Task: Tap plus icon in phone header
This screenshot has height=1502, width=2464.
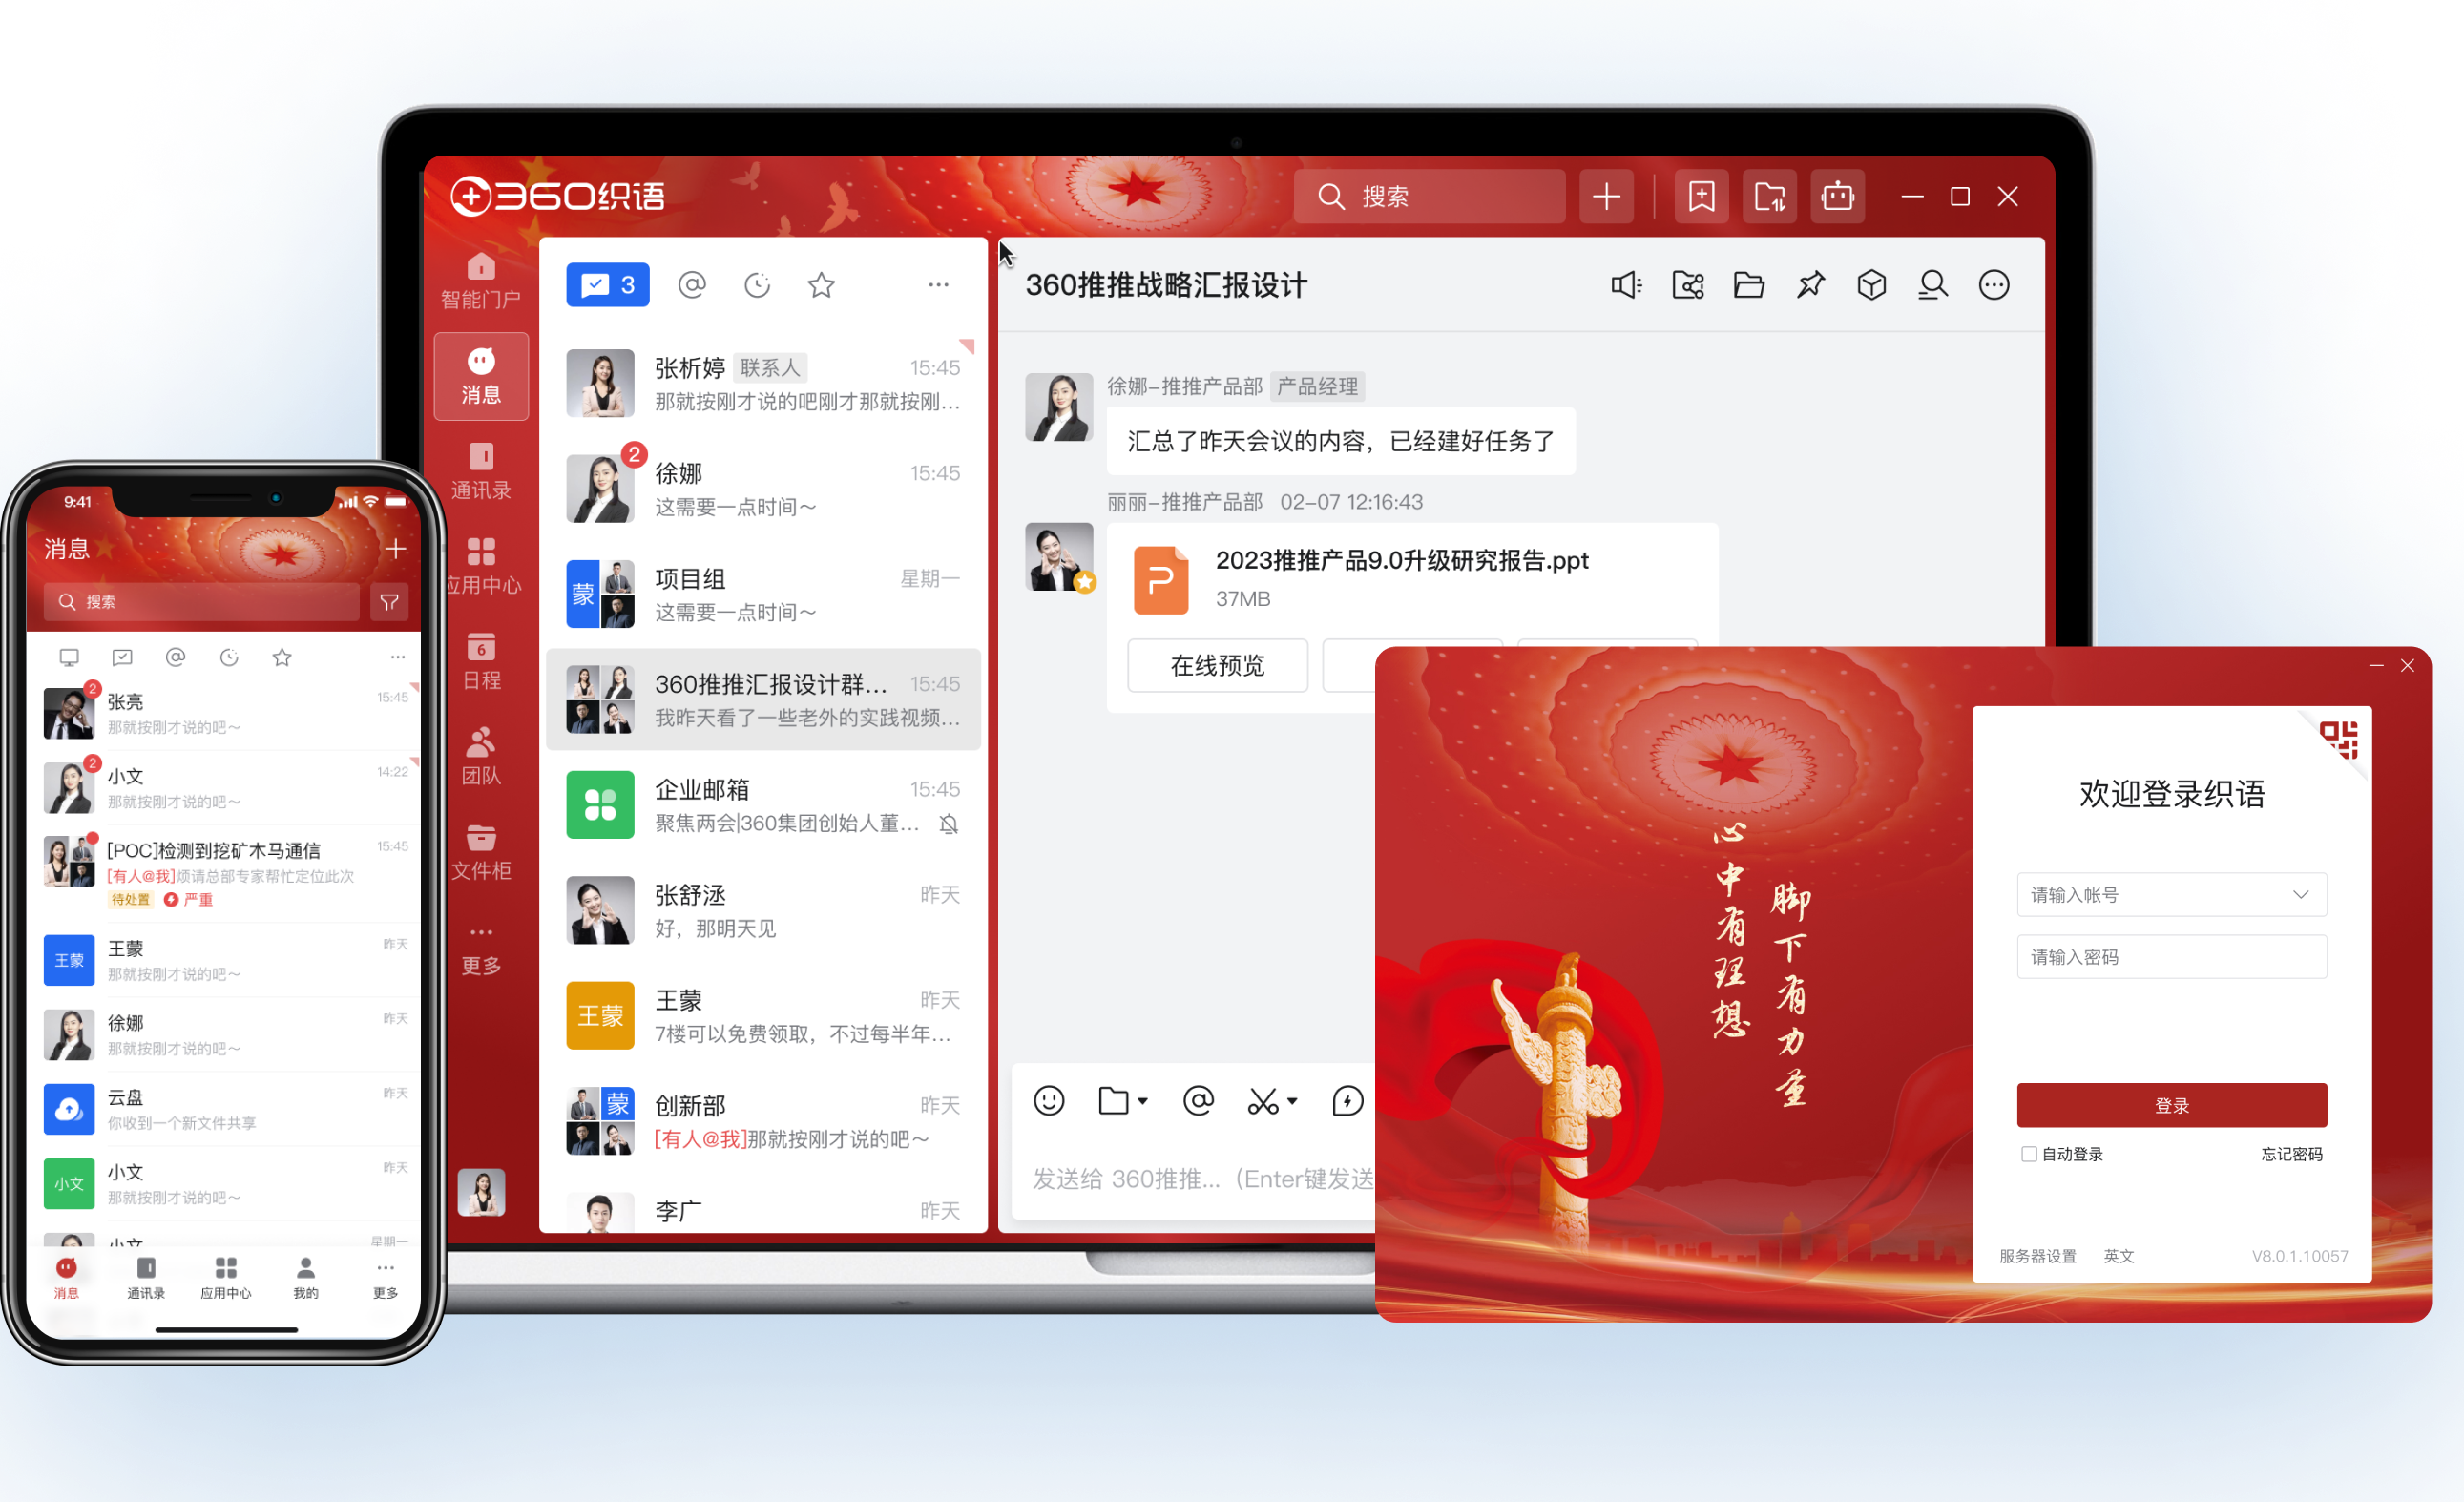Action: pyautogui.click(x=396, y=549)
